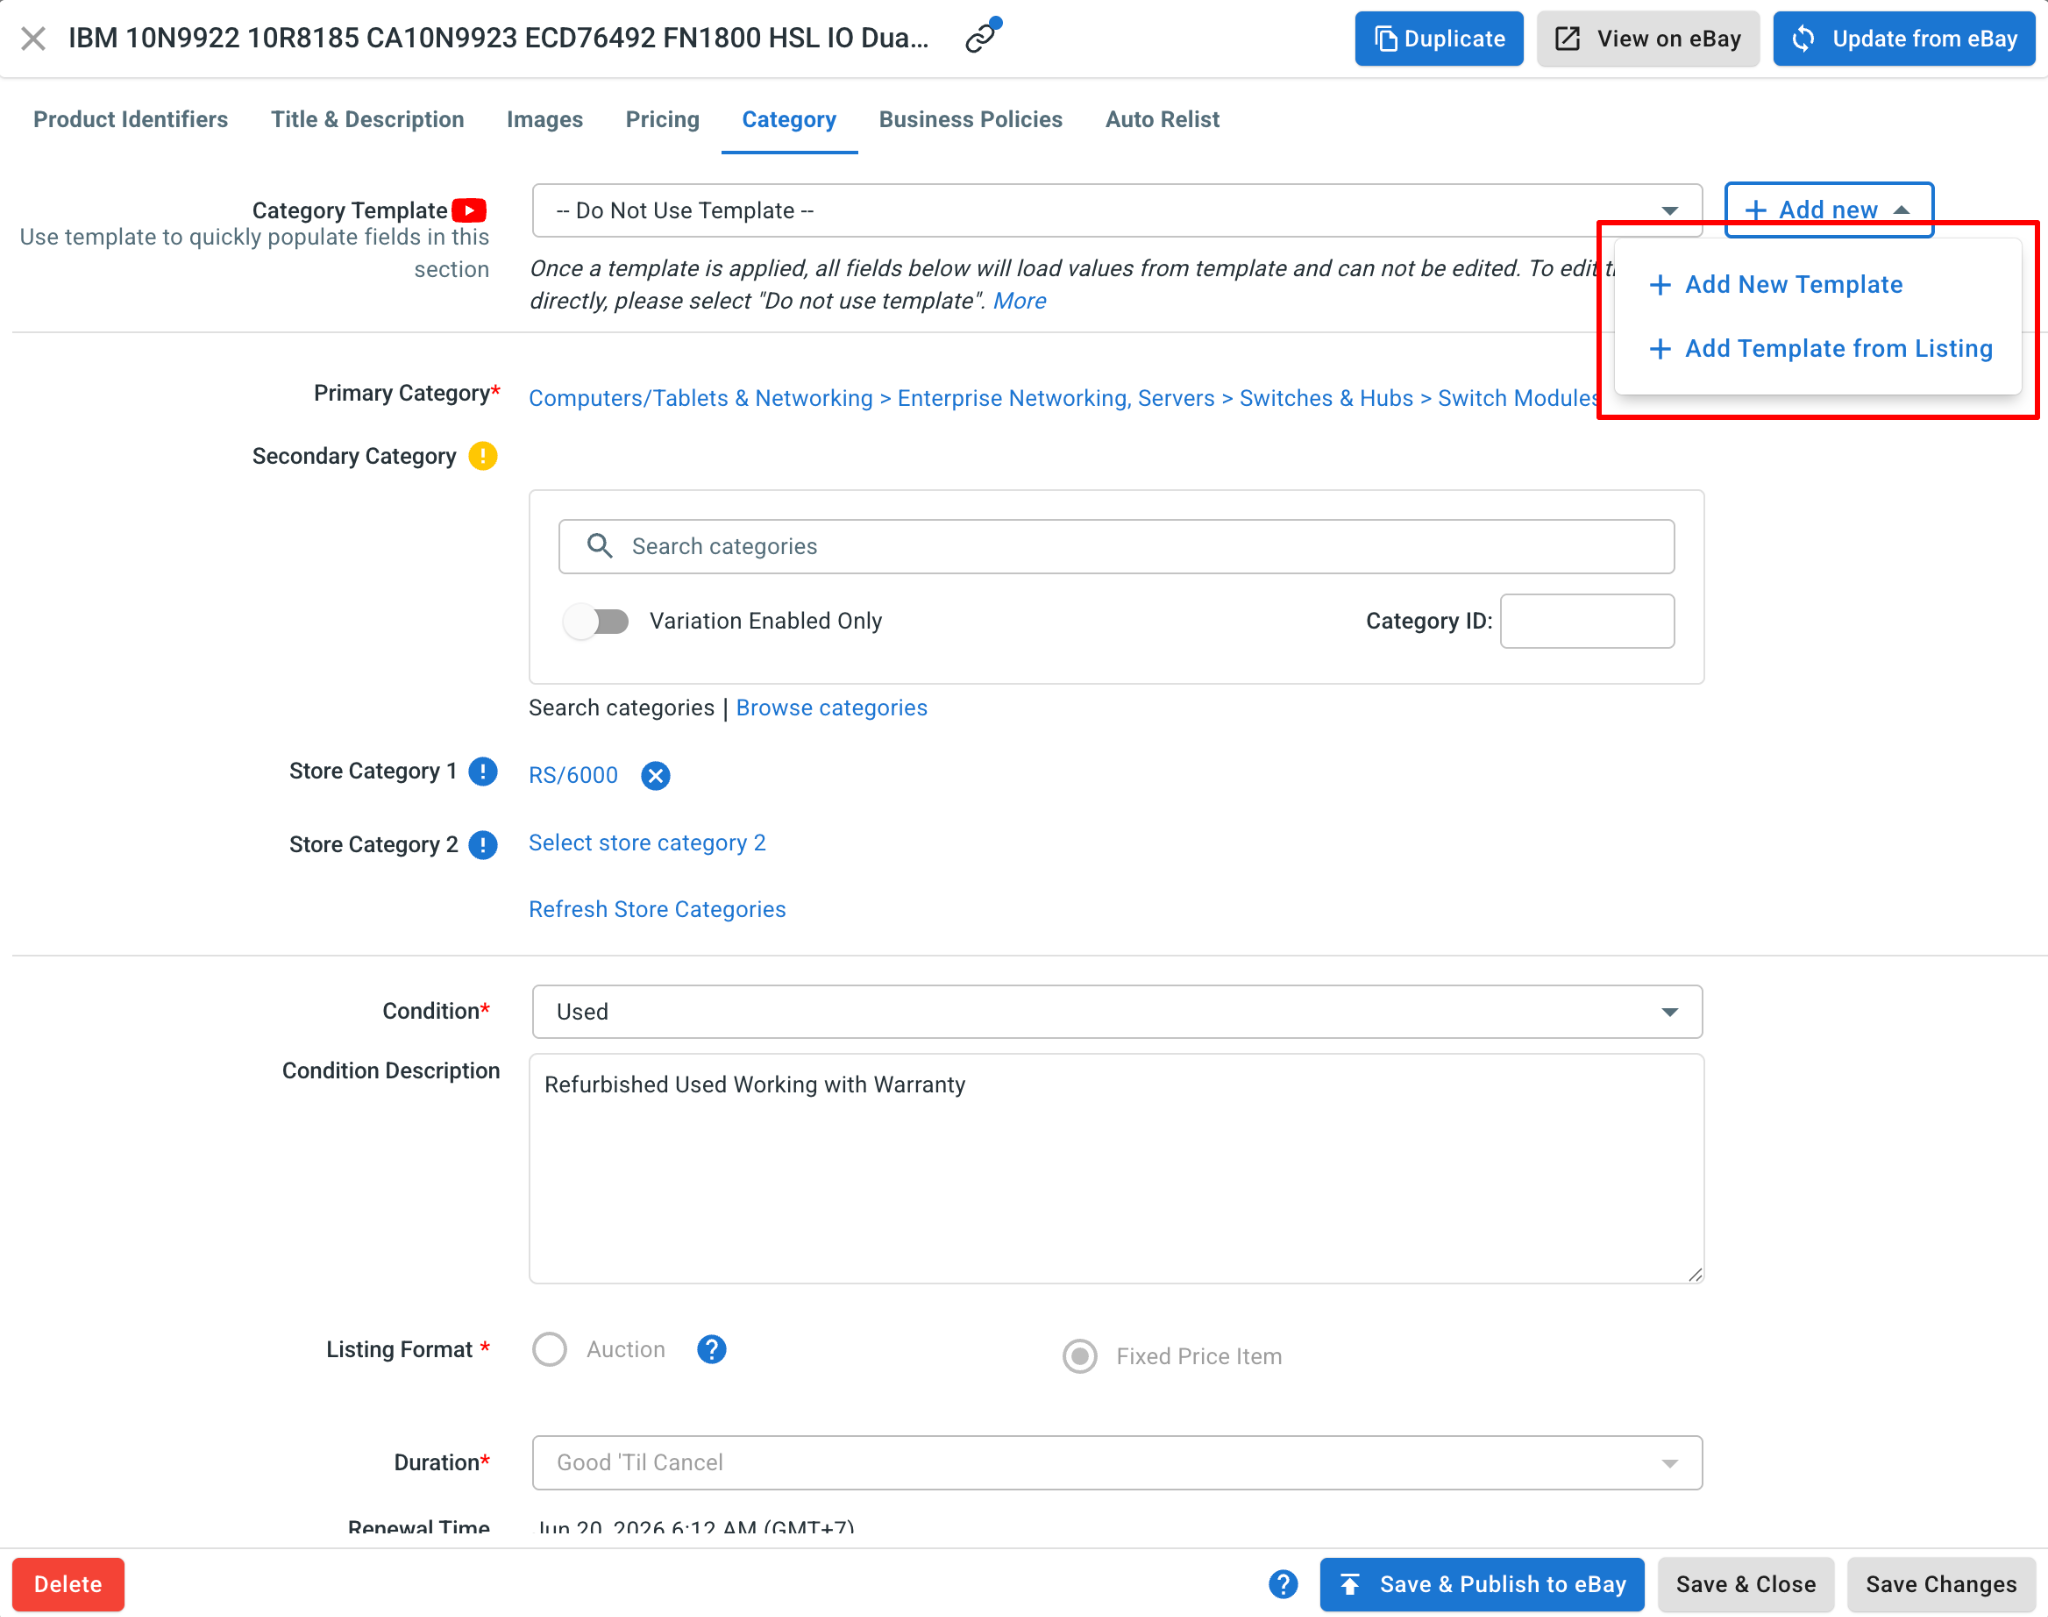Select the Fixed Price Item format
This screenshot has width=2048, height=1617.
[1080, 1357]
